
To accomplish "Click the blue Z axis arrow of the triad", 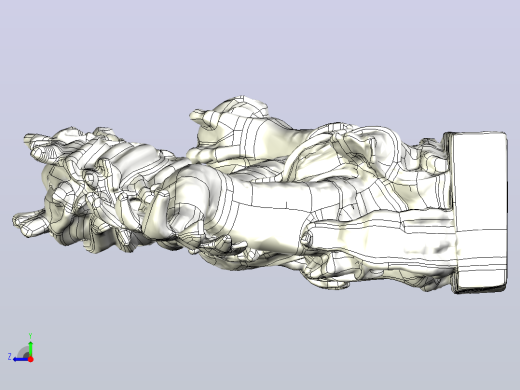I will pyautogui.click(x=21, y=359).
